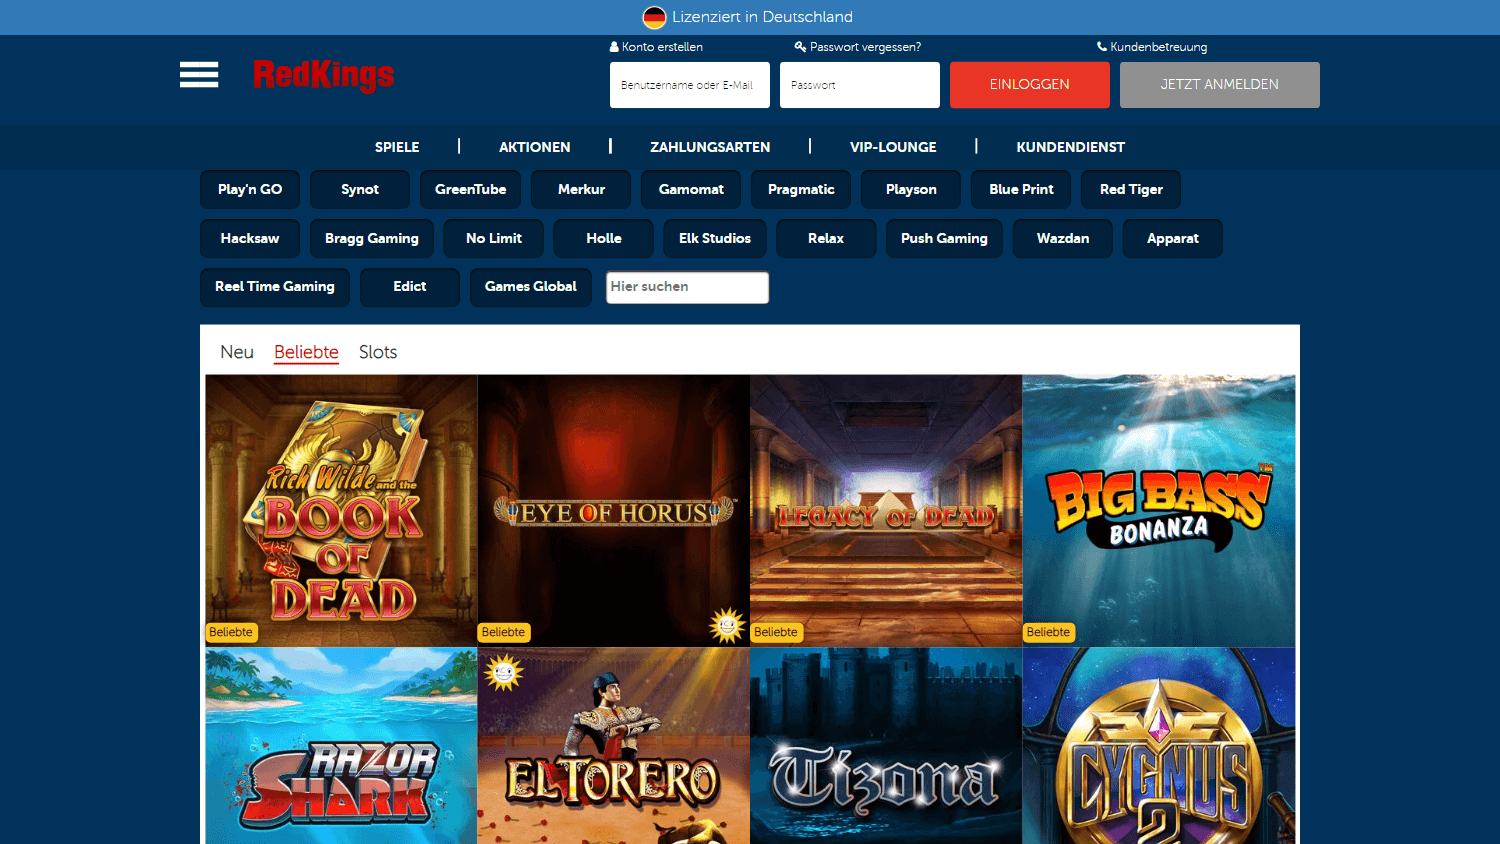Image resolution: width=1500 pixels, height=844 pixels.
Task: Filter games by Push Gaming
Action: 944,238
